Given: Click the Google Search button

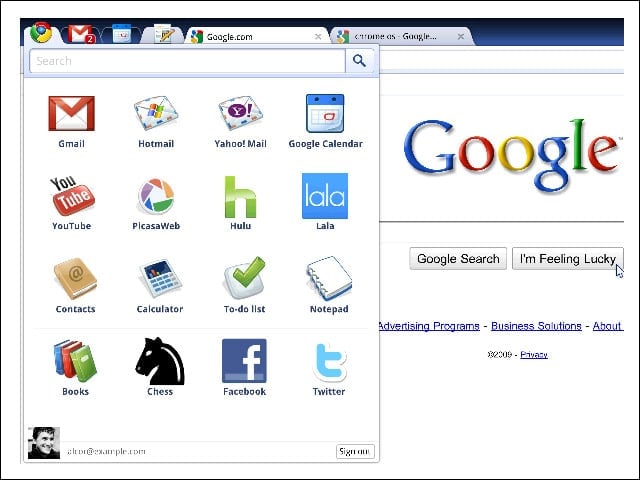Looking at the screenshot, I should click(x=458, y=259).
